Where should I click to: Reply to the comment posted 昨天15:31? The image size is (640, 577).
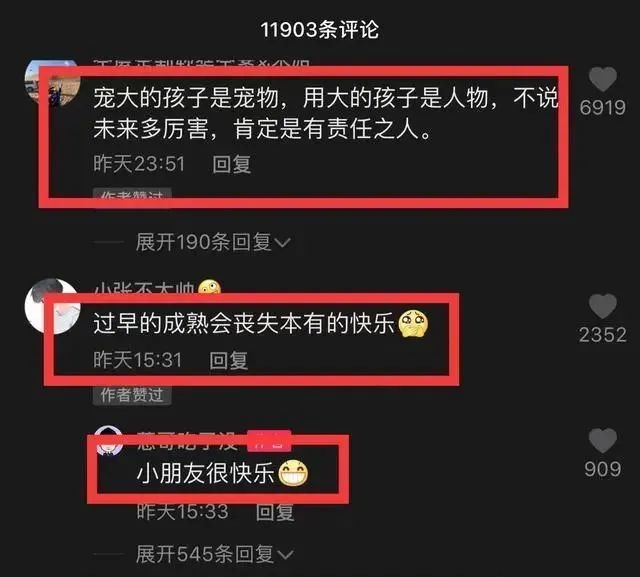tap(228, 360)
